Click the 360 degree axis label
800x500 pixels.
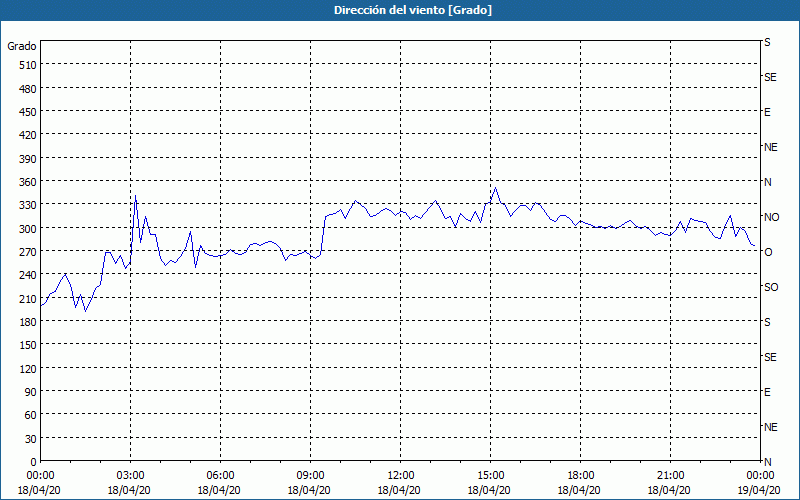click(x=28, y=182)
